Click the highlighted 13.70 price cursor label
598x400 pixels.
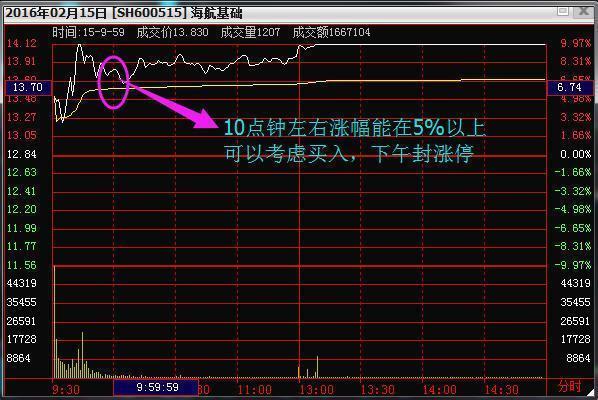[x=28, y=87]
